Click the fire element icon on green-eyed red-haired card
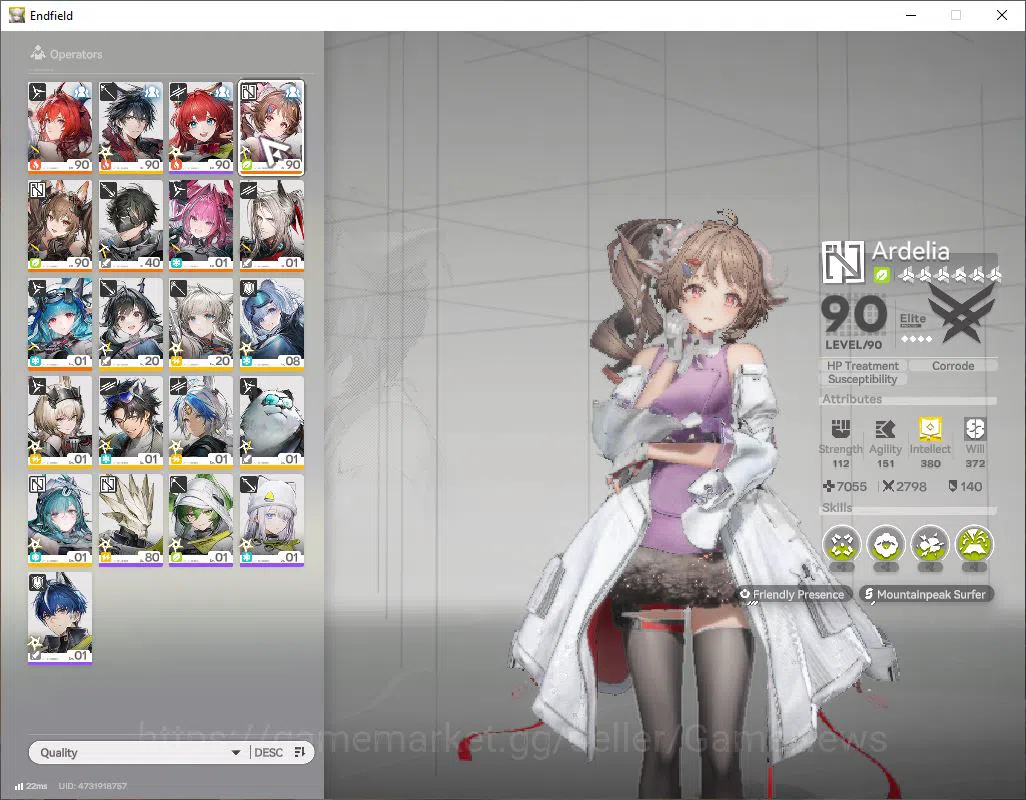 point(176,165)
